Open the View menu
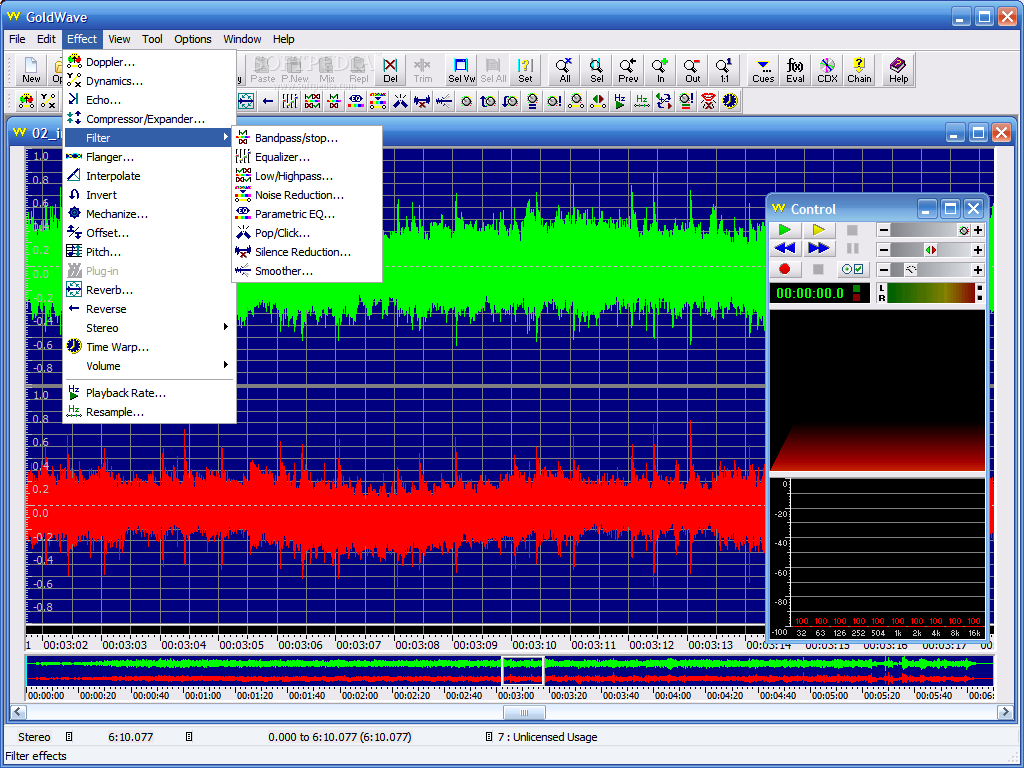This screenshot has height=768, width=1024. click(x=119, y=39)
